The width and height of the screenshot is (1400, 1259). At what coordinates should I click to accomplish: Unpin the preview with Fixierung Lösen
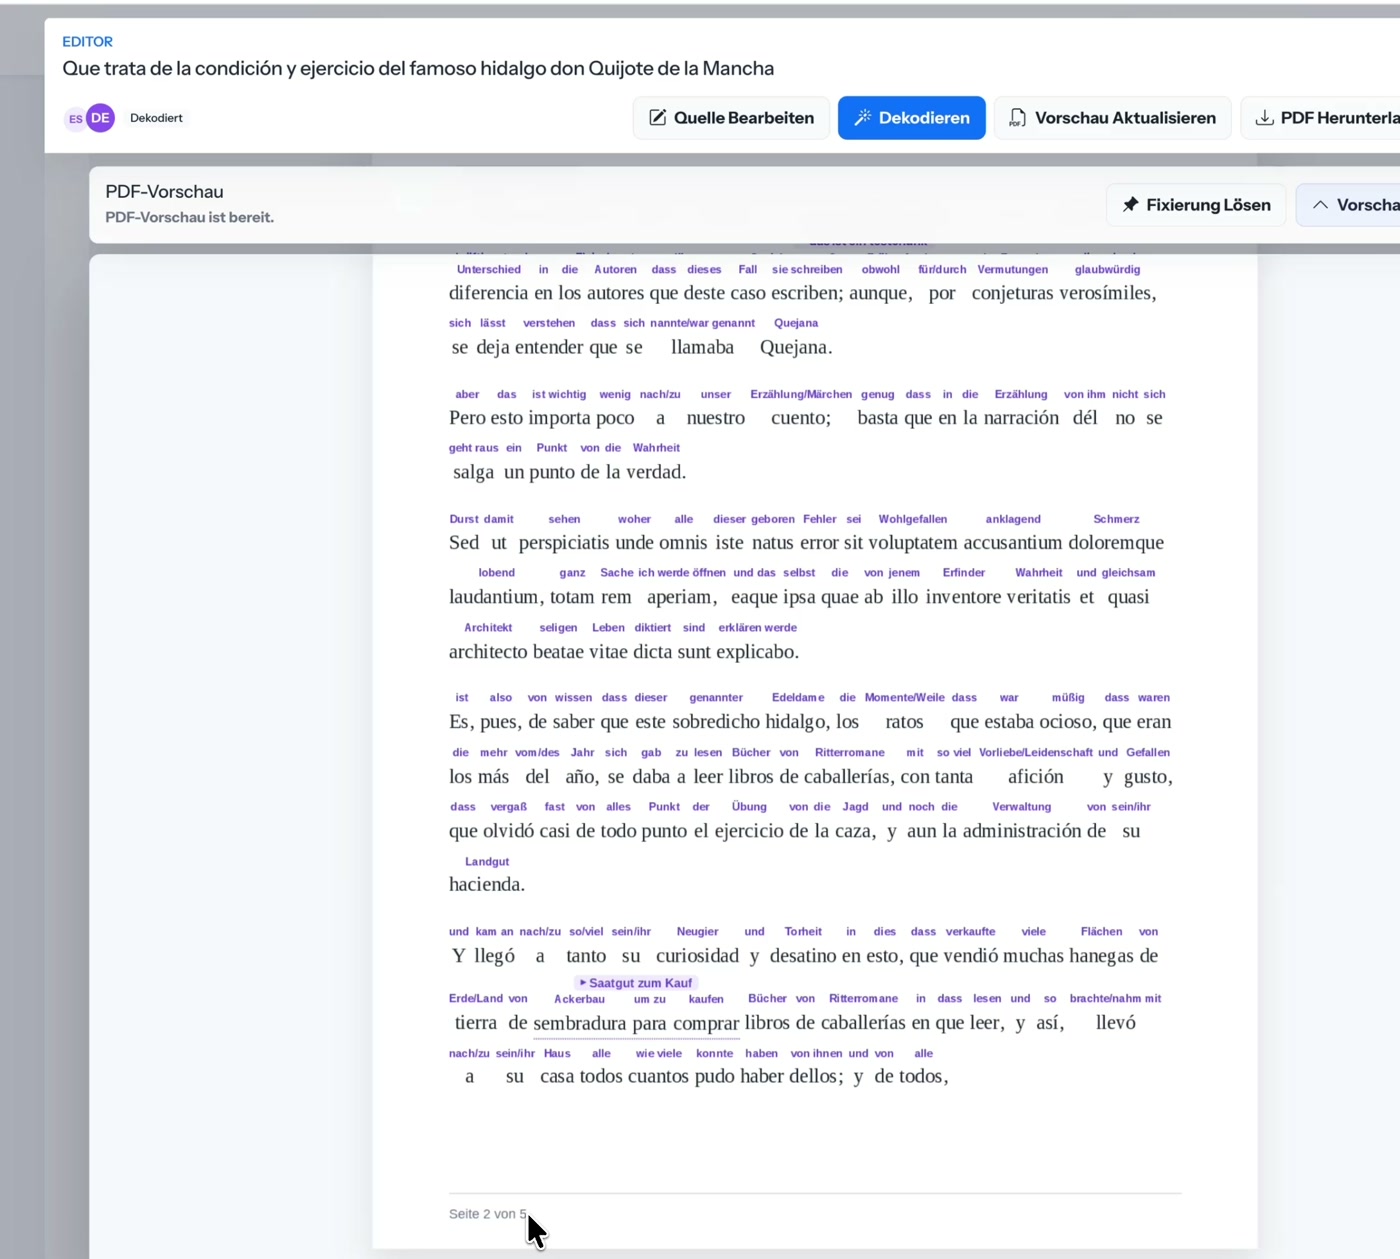coord(1196,205)
